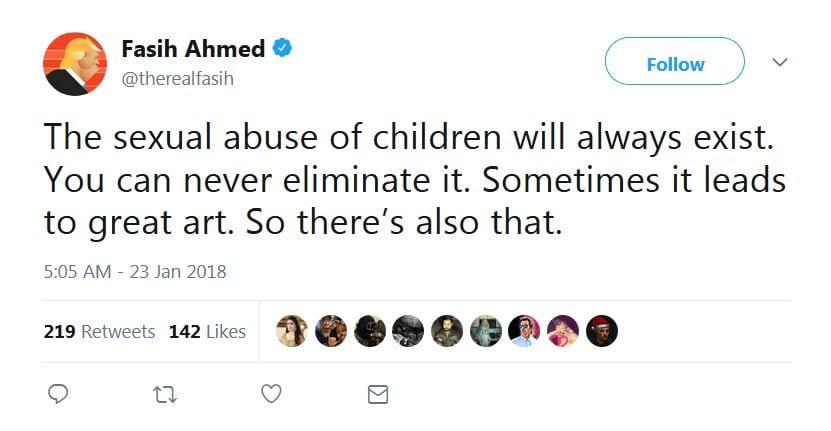
Task: Open Fasih Ahmed's profile avatar
Action: [x=76, y=63]
